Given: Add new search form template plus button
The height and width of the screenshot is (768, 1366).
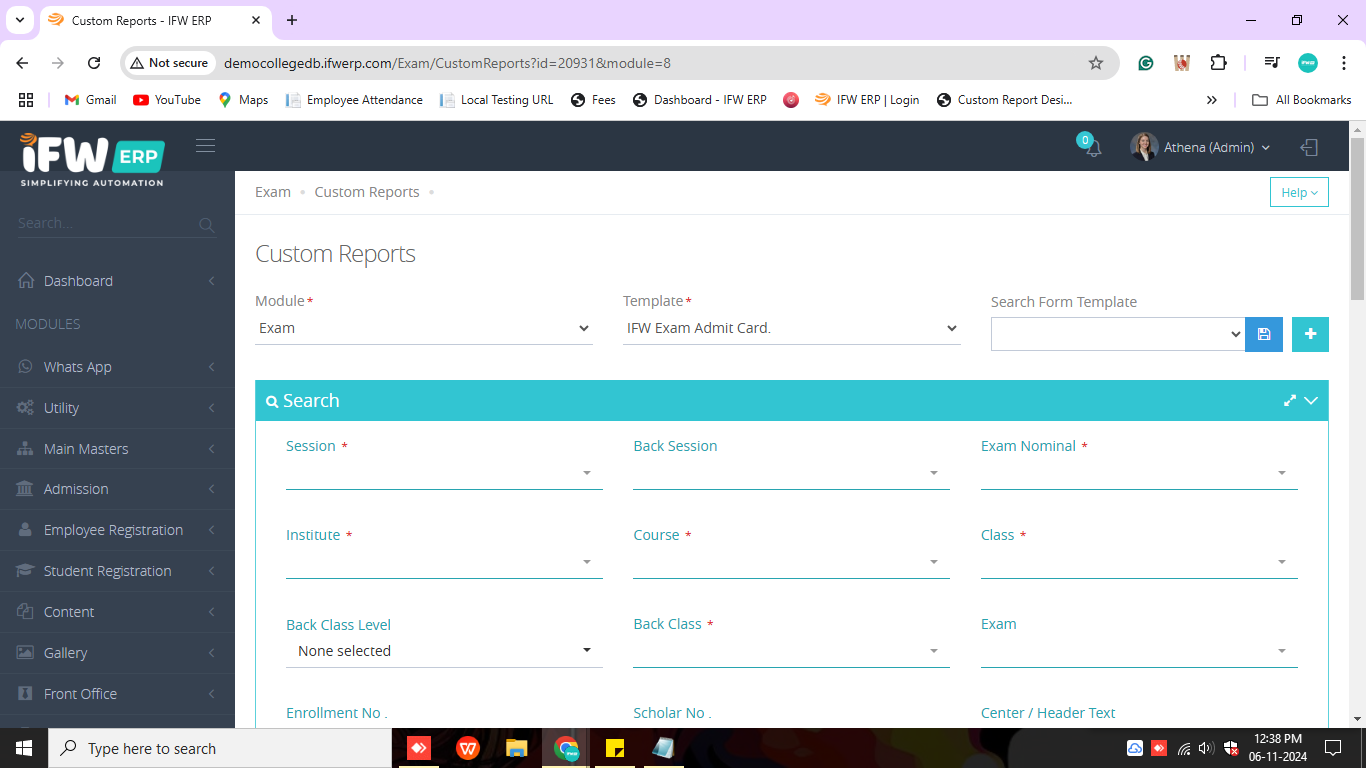Looking at the screenshot, I should click(1310, 334).
